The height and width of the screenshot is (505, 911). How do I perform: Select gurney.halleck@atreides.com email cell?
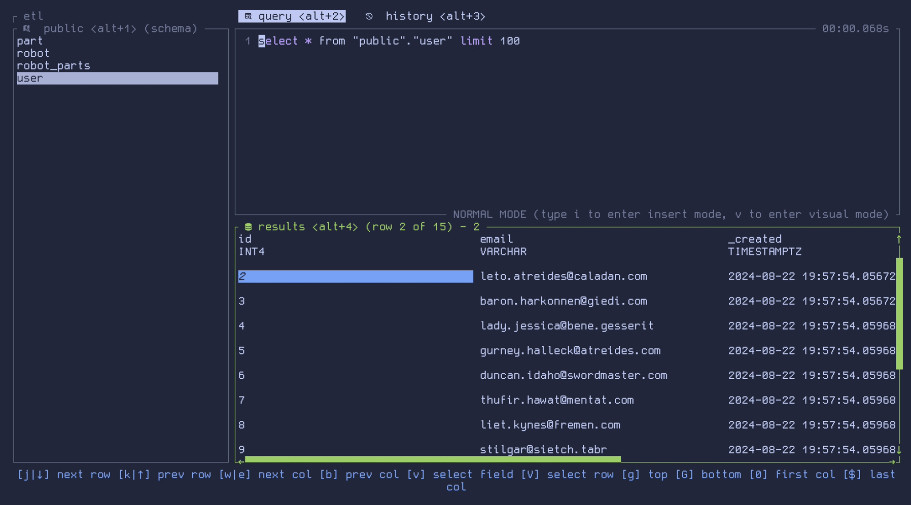(x=570, y=351)
